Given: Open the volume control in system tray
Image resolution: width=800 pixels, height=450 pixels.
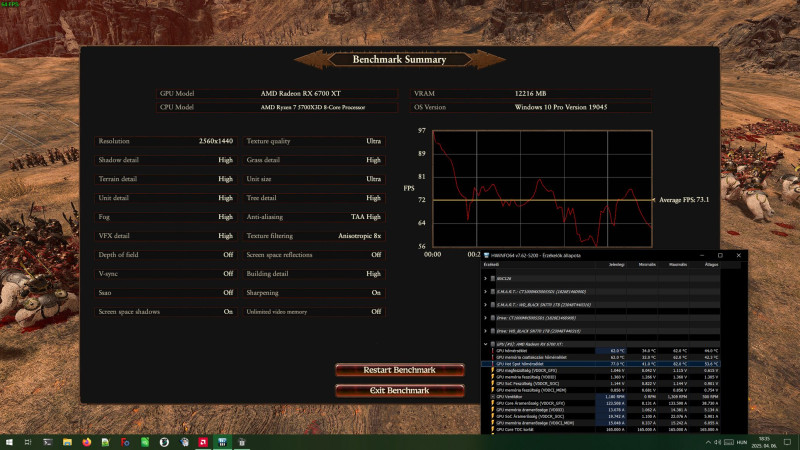Looking at the screenshot, I should [717, 442].
